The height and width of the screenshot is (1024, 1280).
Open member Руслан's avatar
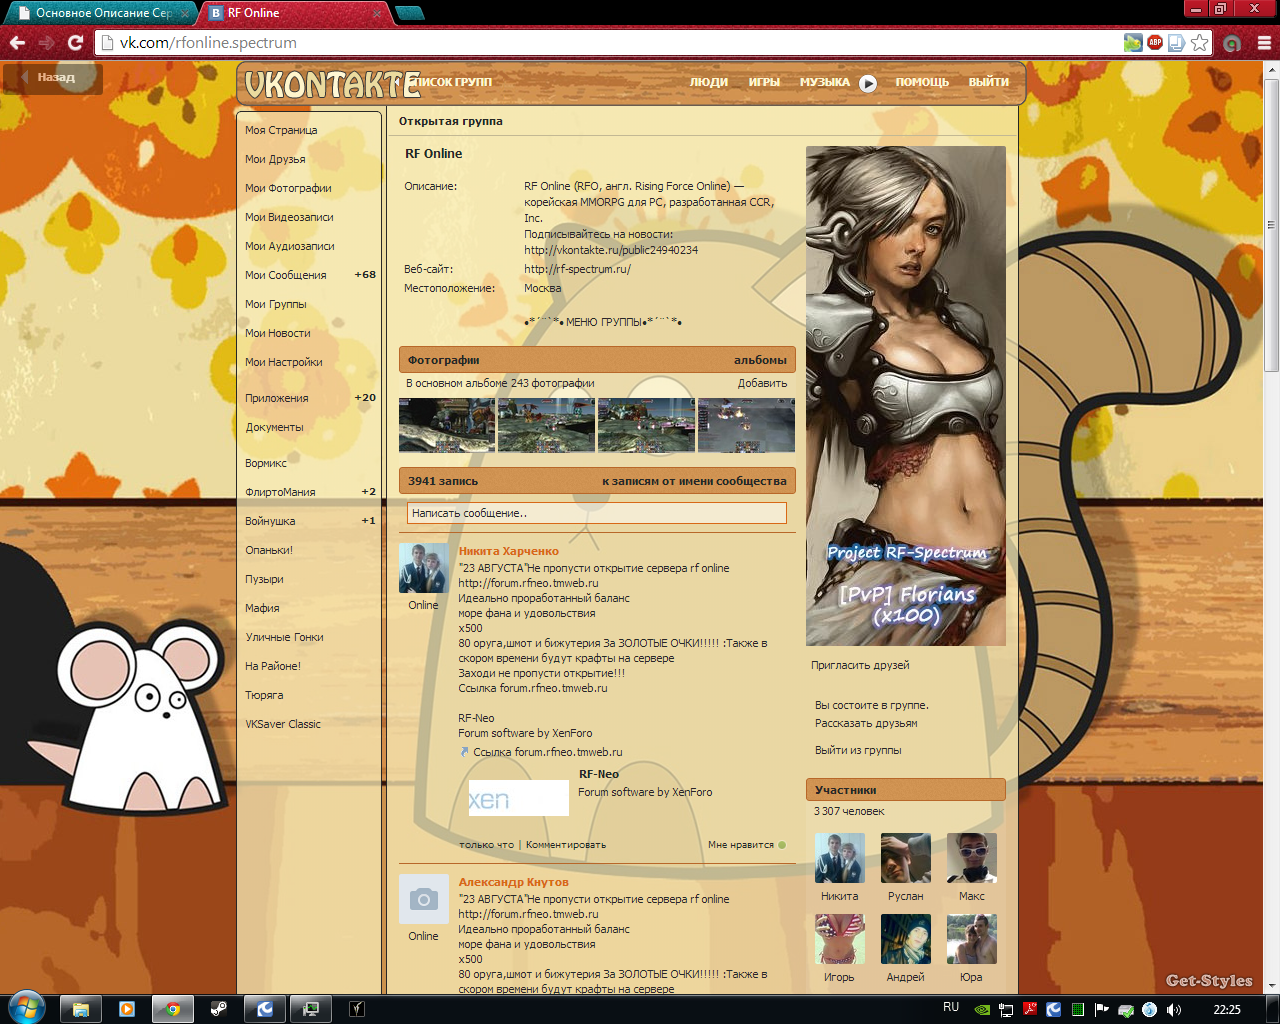coord(906,858)
